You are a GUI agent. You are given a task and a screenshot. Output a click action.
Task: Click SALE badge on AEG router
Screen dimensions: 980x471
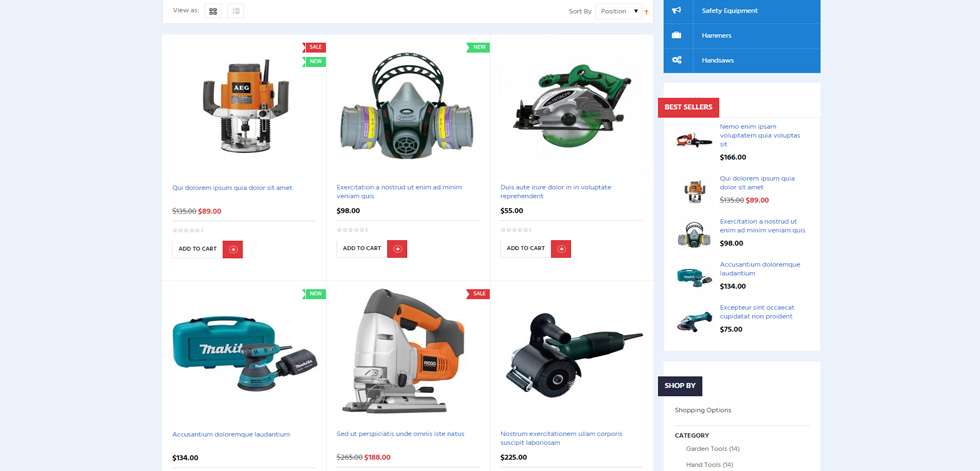tap(314, 47)
